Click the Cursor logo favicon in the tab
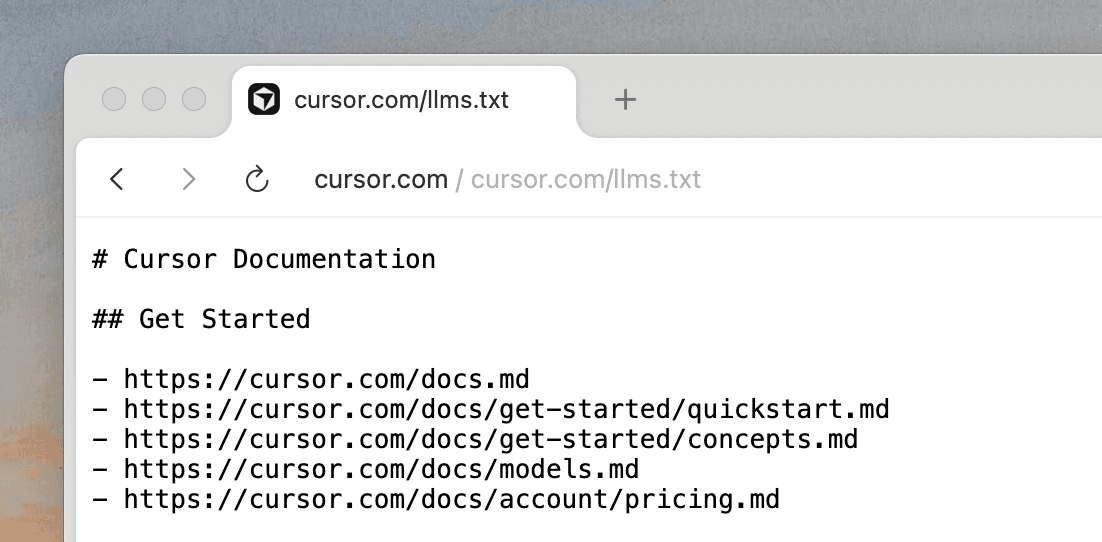Viewport: 1102px width, 542px height. pos(264,99)
